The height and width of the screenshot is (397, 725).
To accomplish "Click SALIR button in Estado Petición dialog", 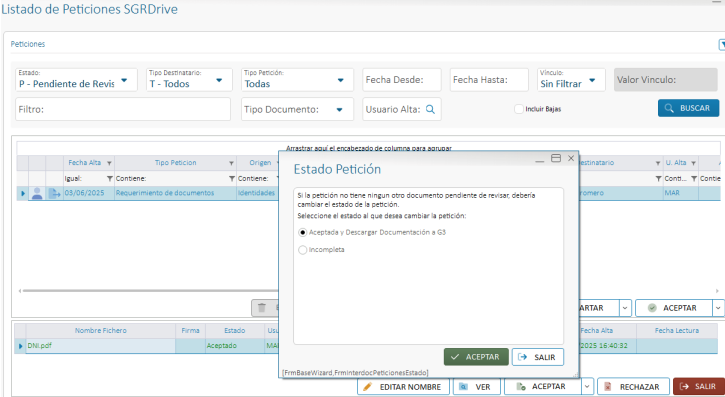I will click(x=538, y=357).
